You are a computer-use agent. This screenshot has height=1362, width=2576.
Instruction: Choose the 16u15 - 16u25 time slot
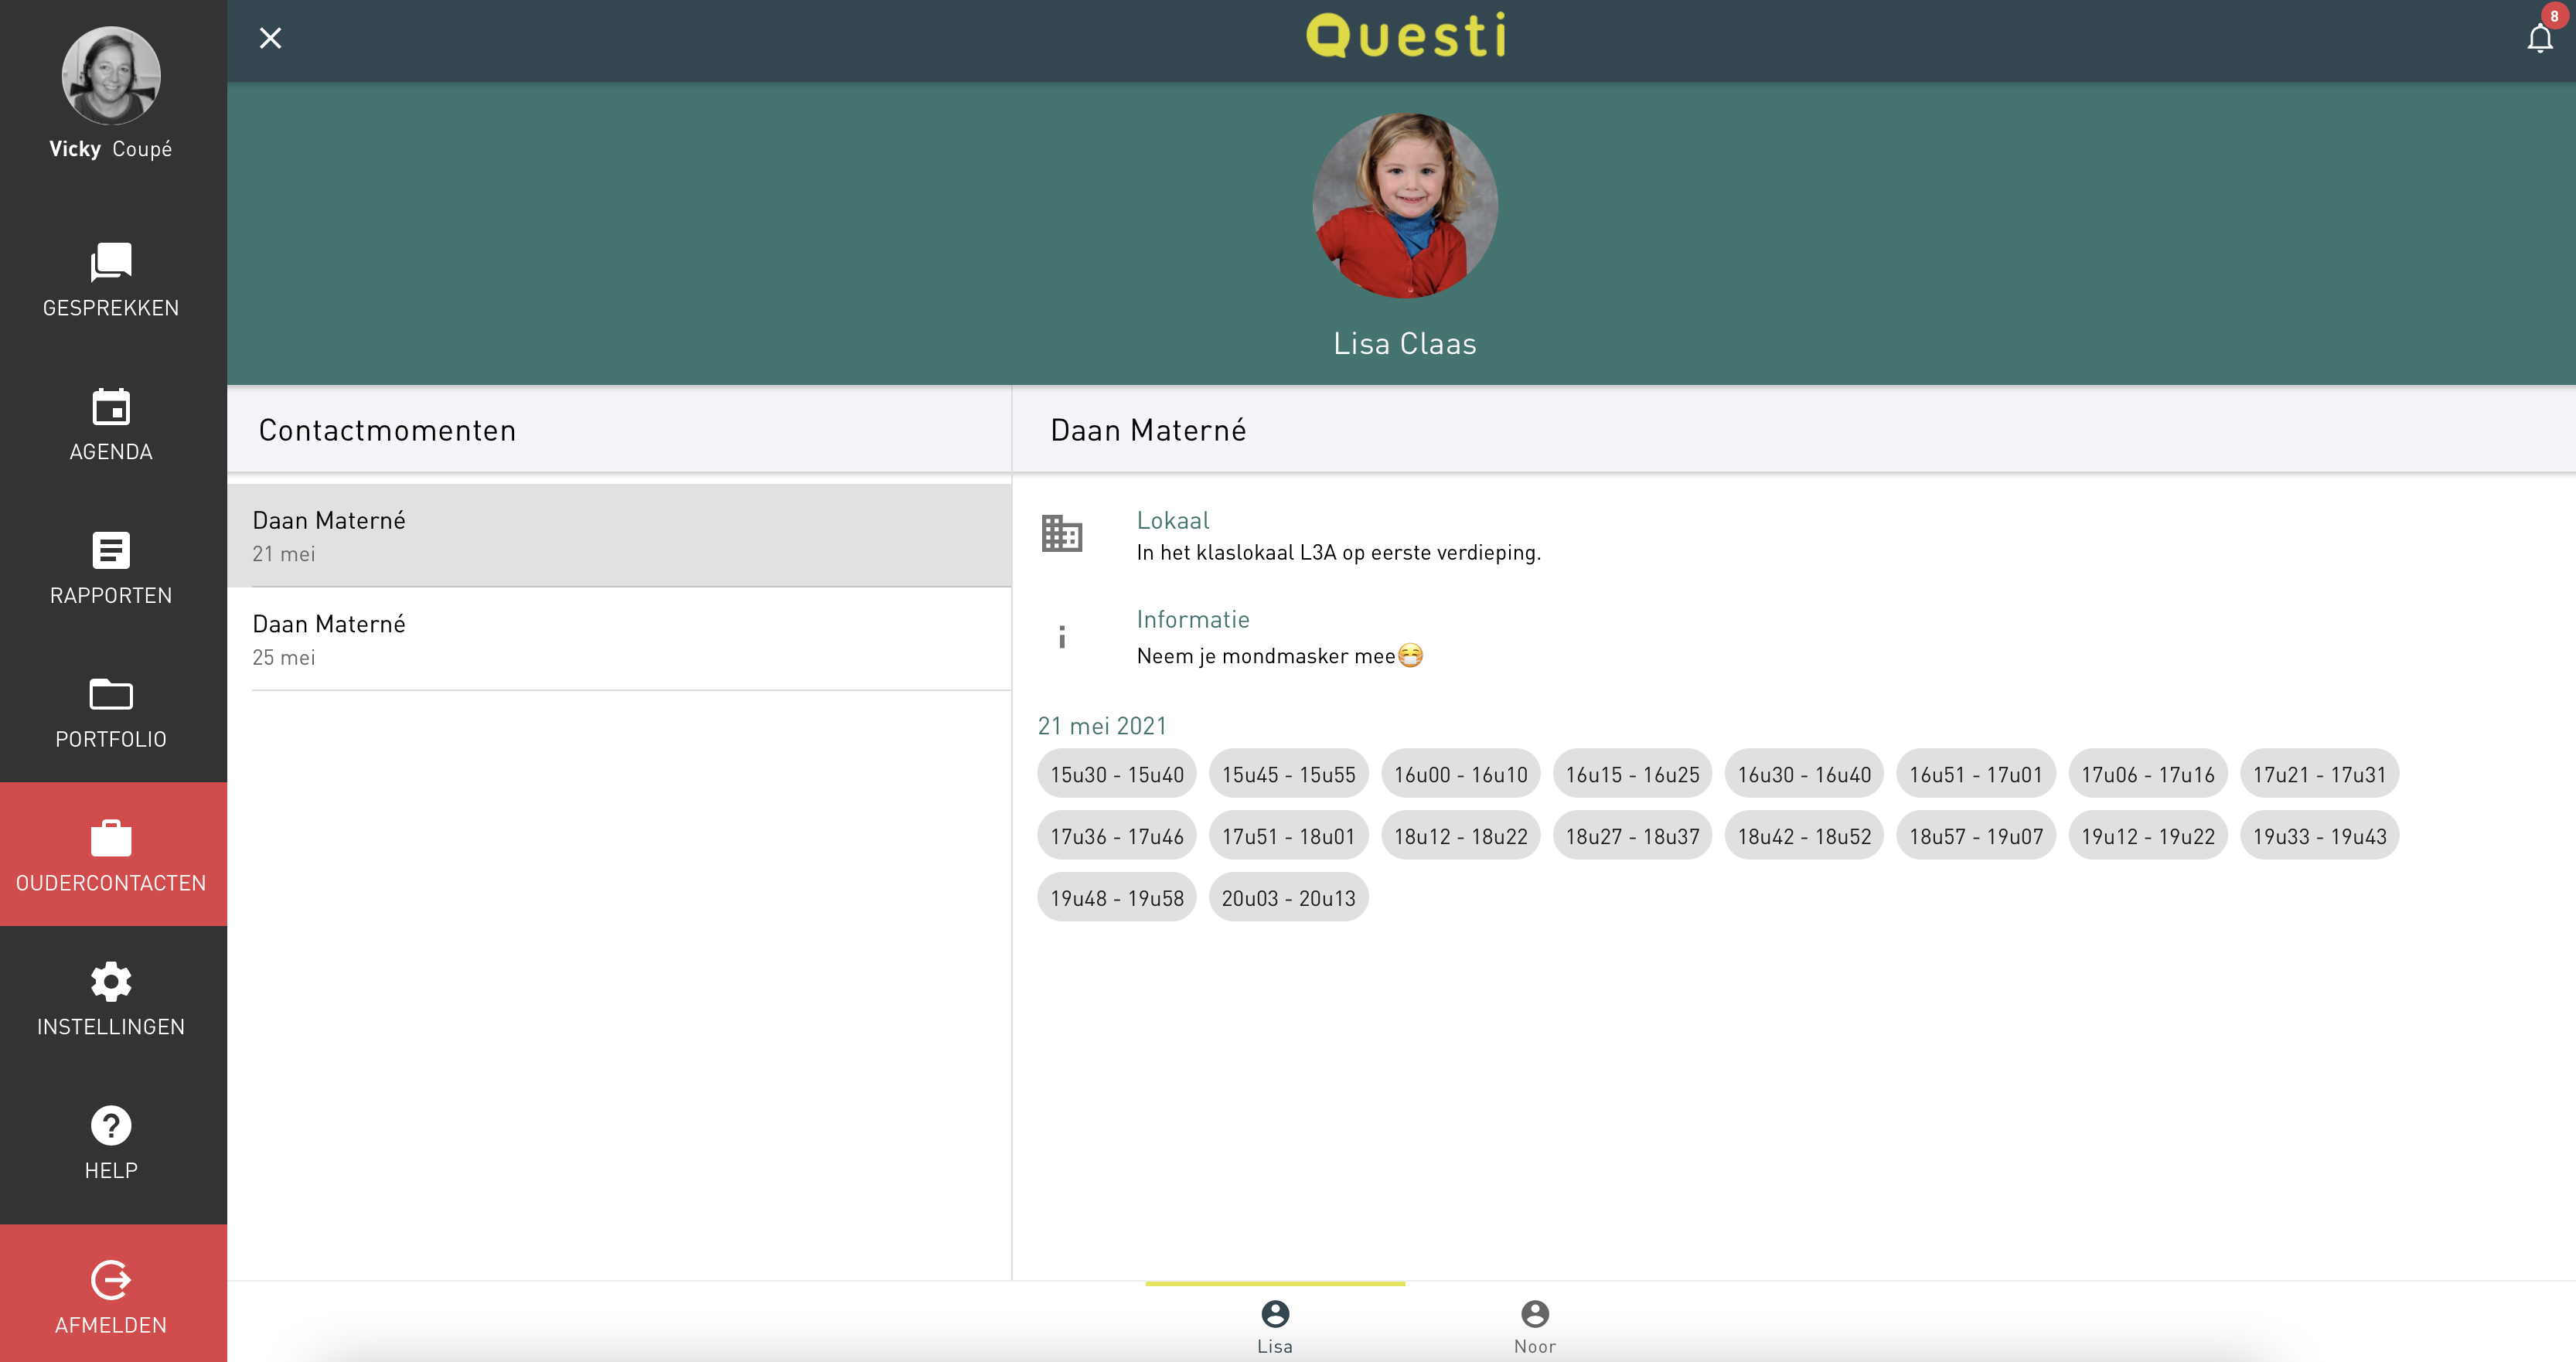[x=1633, y=774]
